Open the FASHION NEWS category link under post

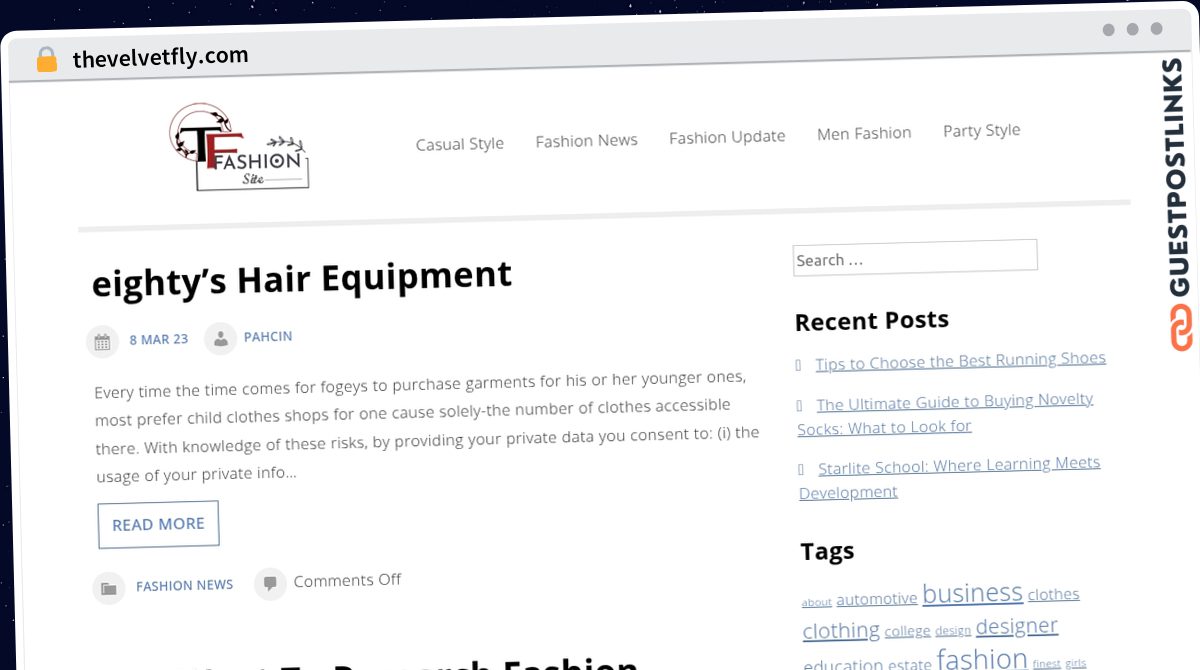[185, 585]
